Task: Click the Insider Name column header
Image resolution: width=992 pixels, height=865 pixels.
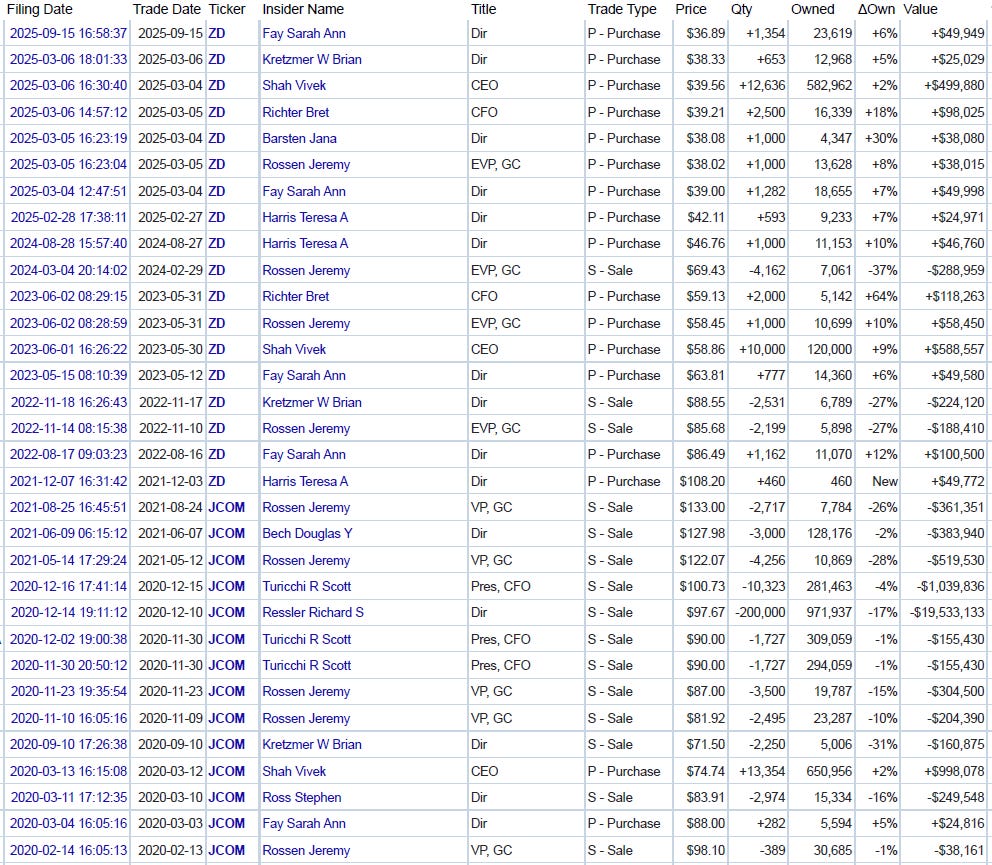Action: point(303,9)
